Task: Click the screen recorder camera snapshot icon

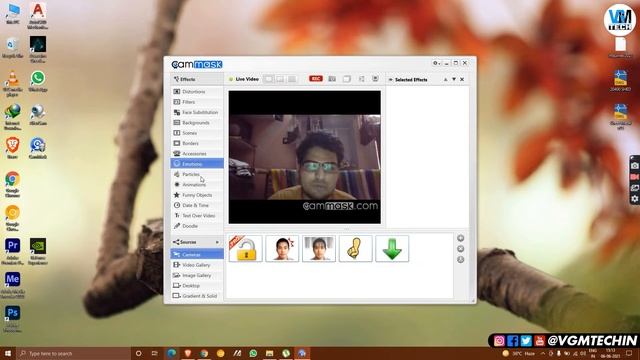Action: tap(634, 166)
